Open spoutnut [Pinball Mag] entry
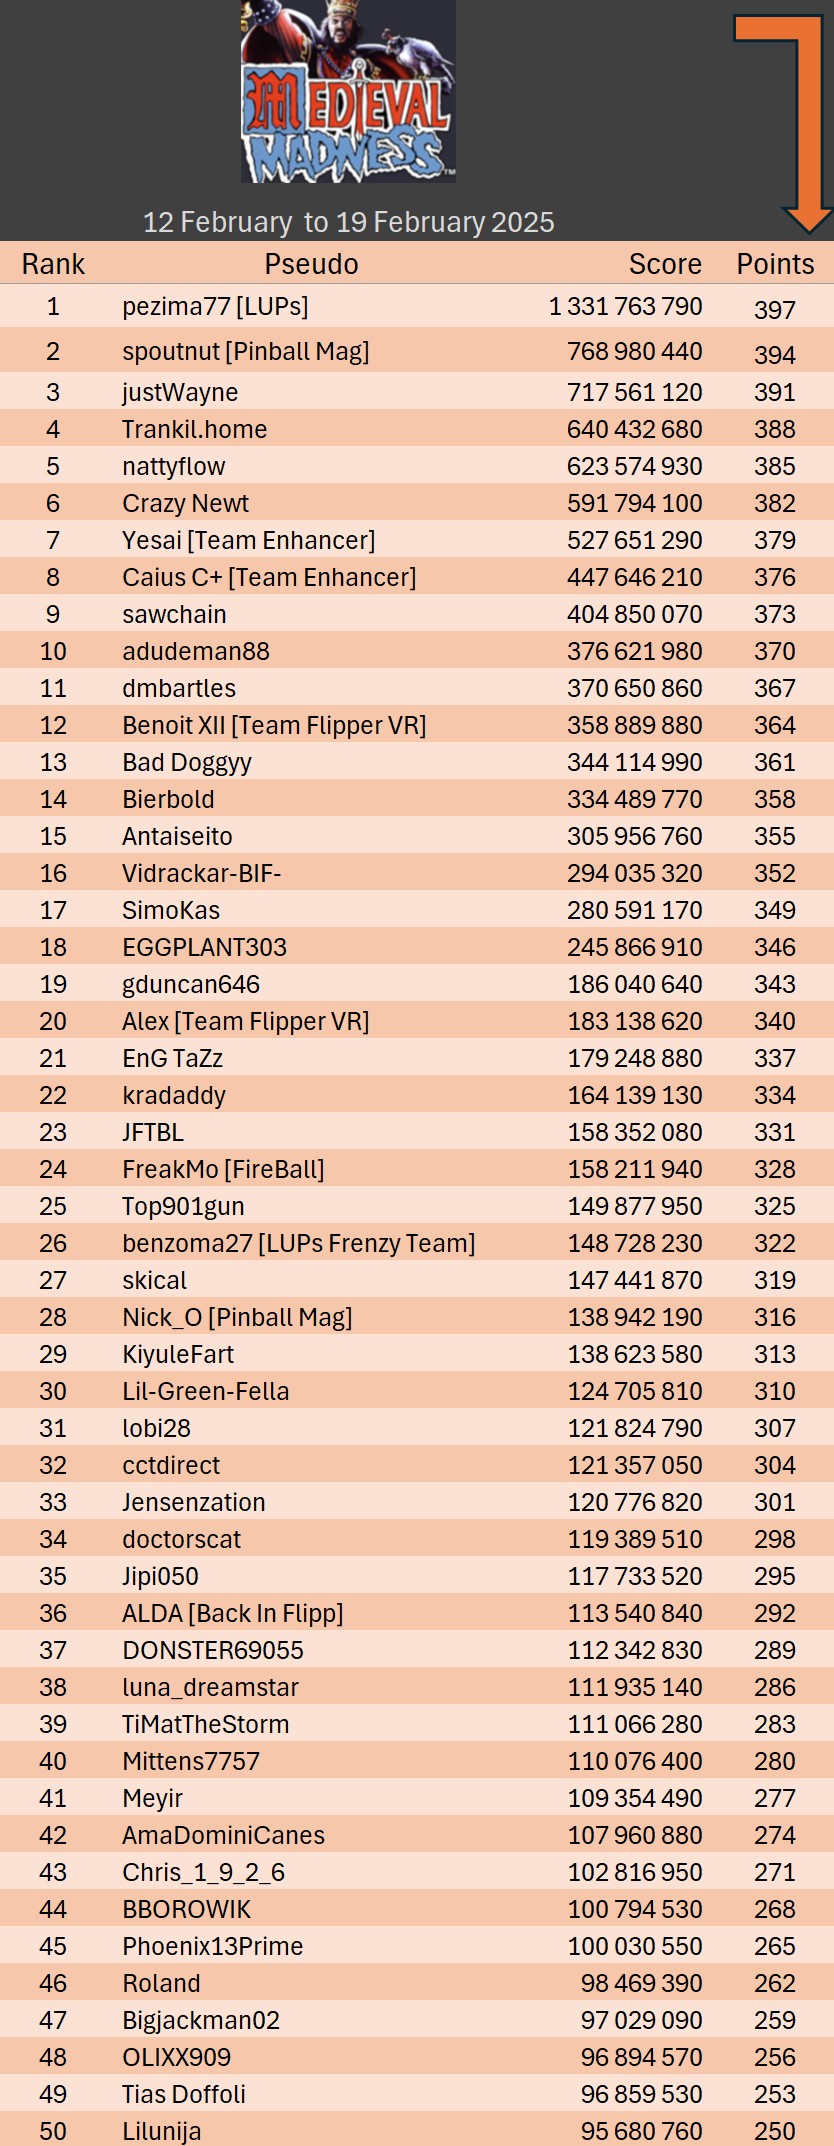This screenshot has height=2146, width=834. point(245,352)
